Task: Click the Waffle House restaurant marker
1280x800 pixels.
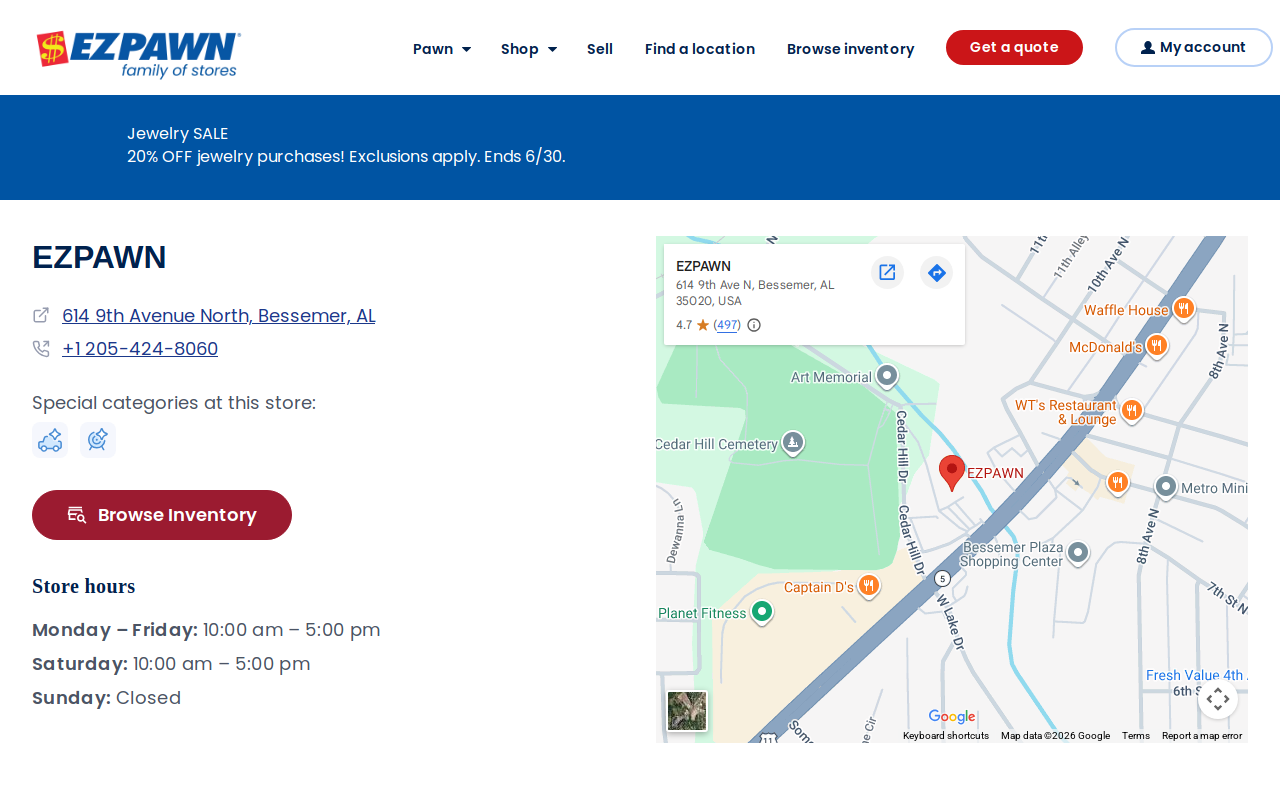Action: tap(1183, 309)
